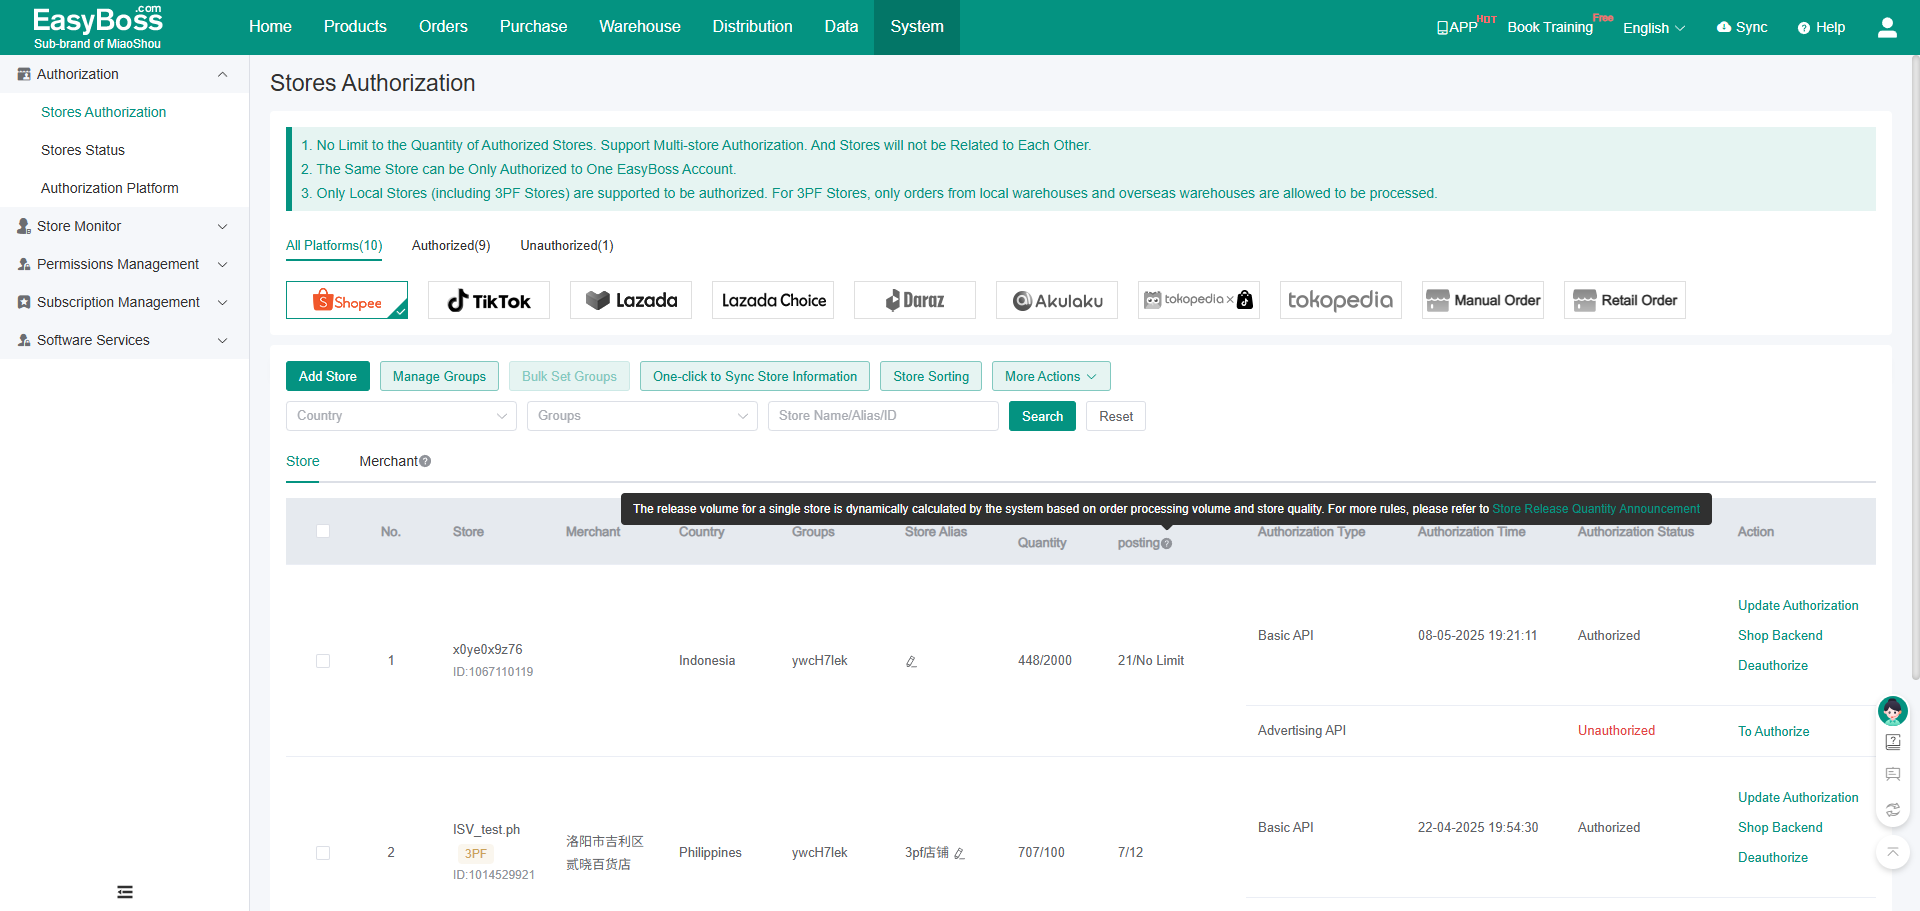Open the Products menu
Image resolution: width=1920 pixels, height=911 pixels.
click(355, 27)
